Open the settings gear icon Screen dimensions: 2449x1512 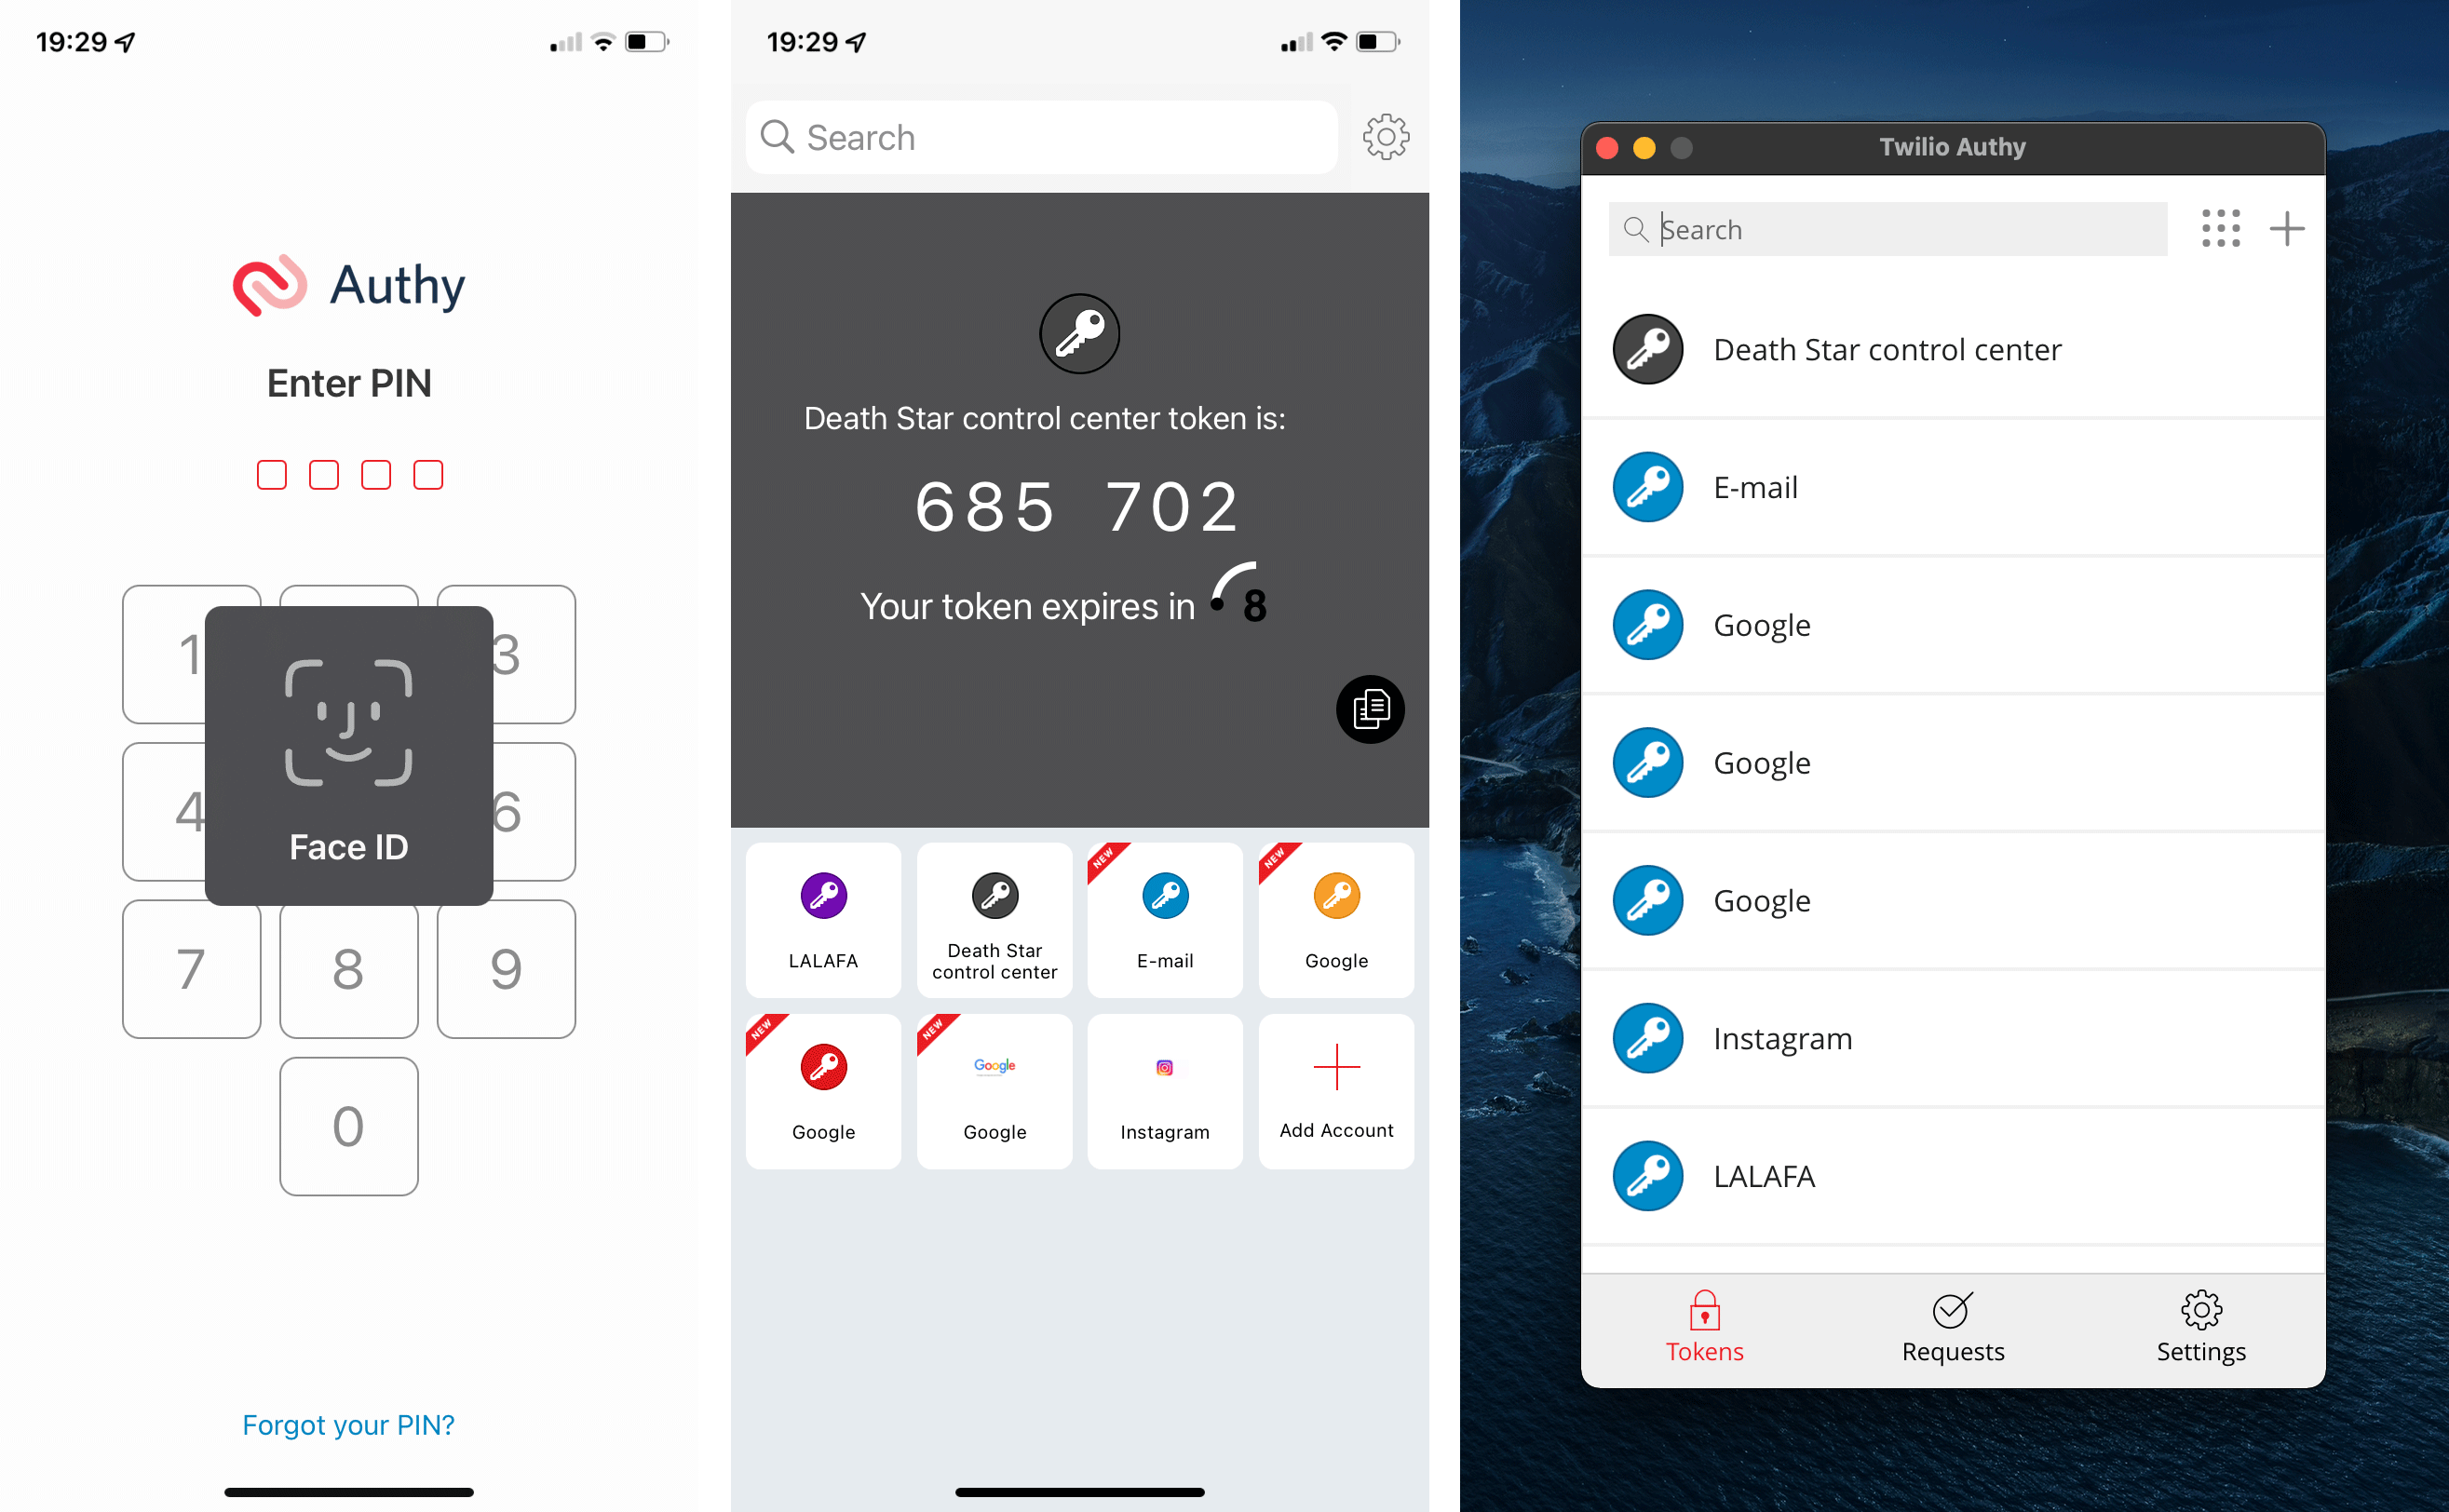coord(1392,138)
